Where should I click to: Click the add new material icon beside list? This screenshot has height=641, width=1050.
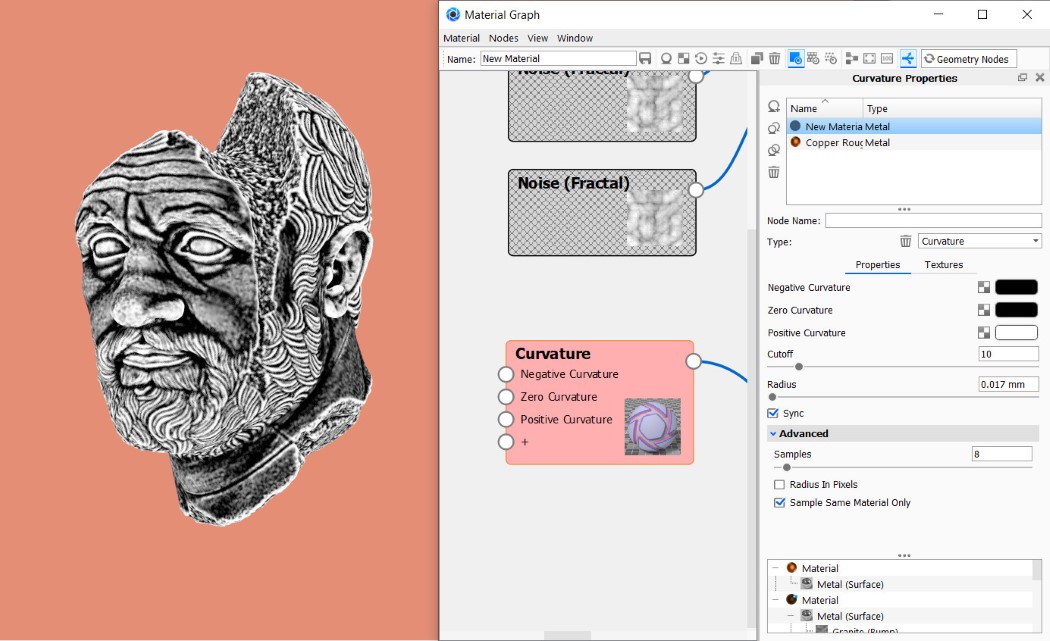773,106
